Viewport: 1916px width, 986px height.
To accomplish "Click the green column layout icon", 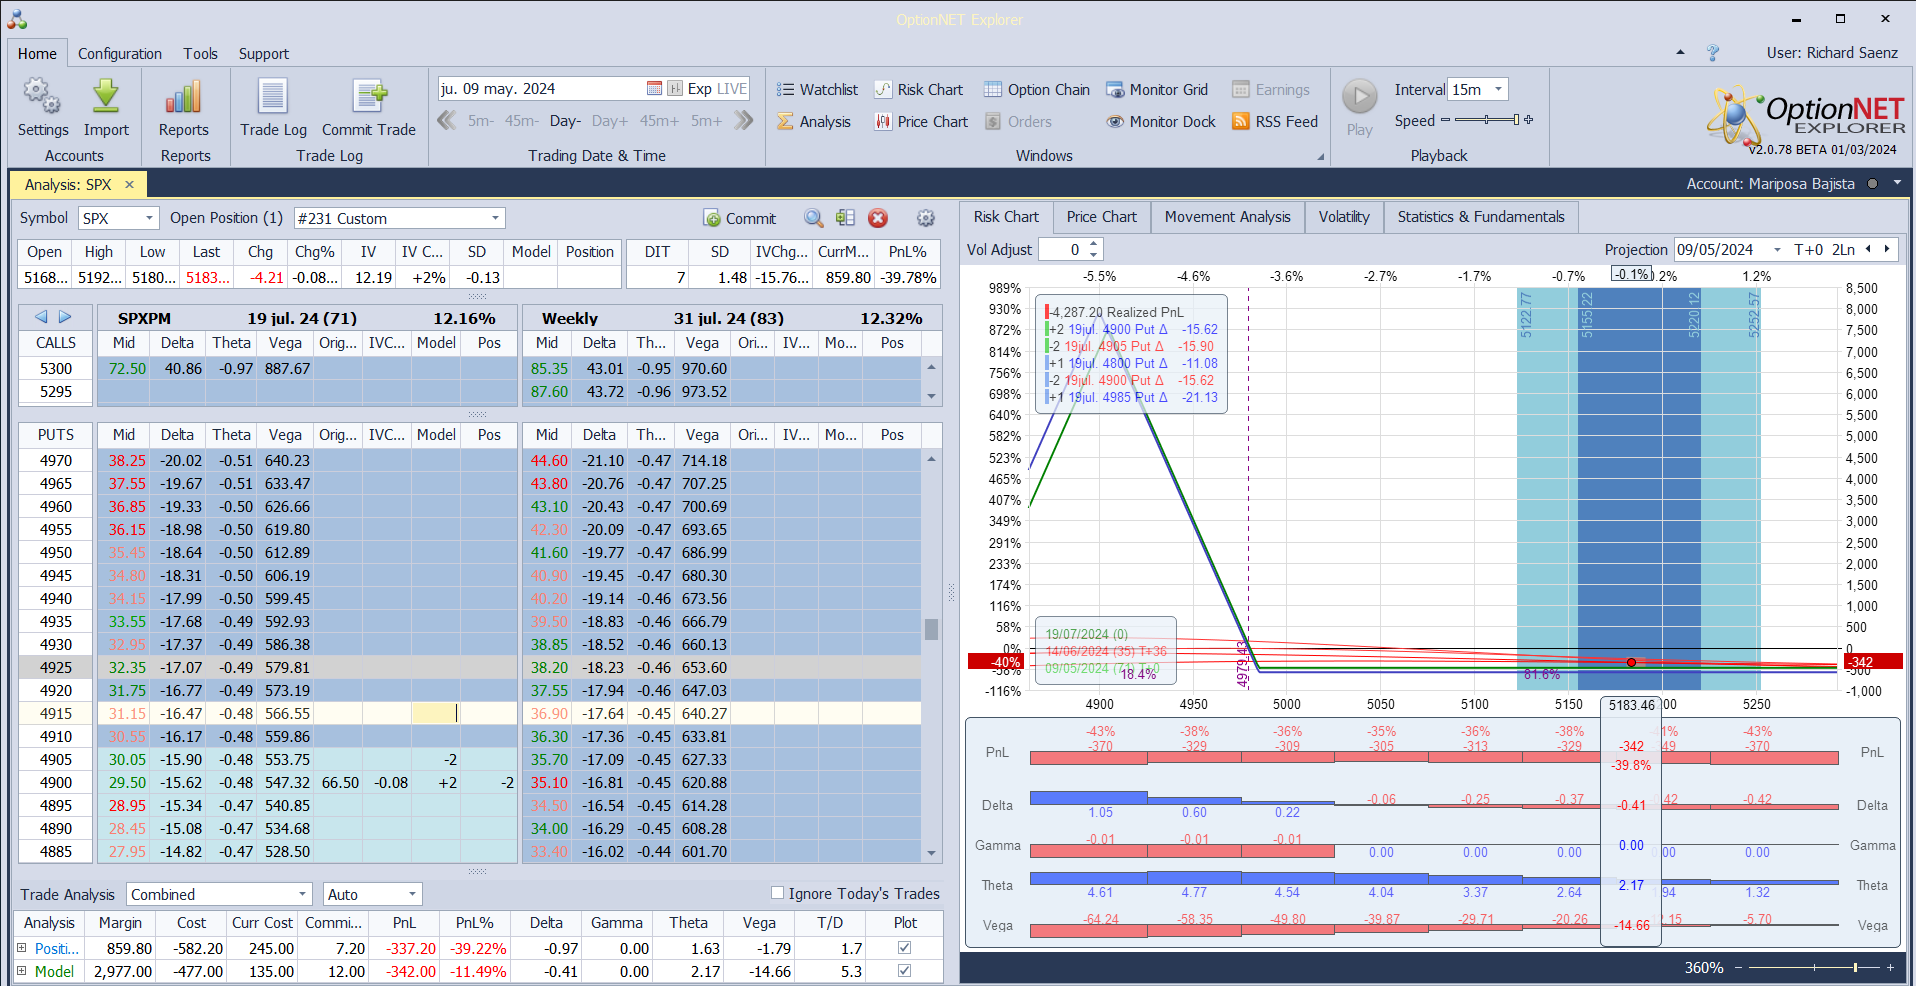I will [x=845, y=218].
